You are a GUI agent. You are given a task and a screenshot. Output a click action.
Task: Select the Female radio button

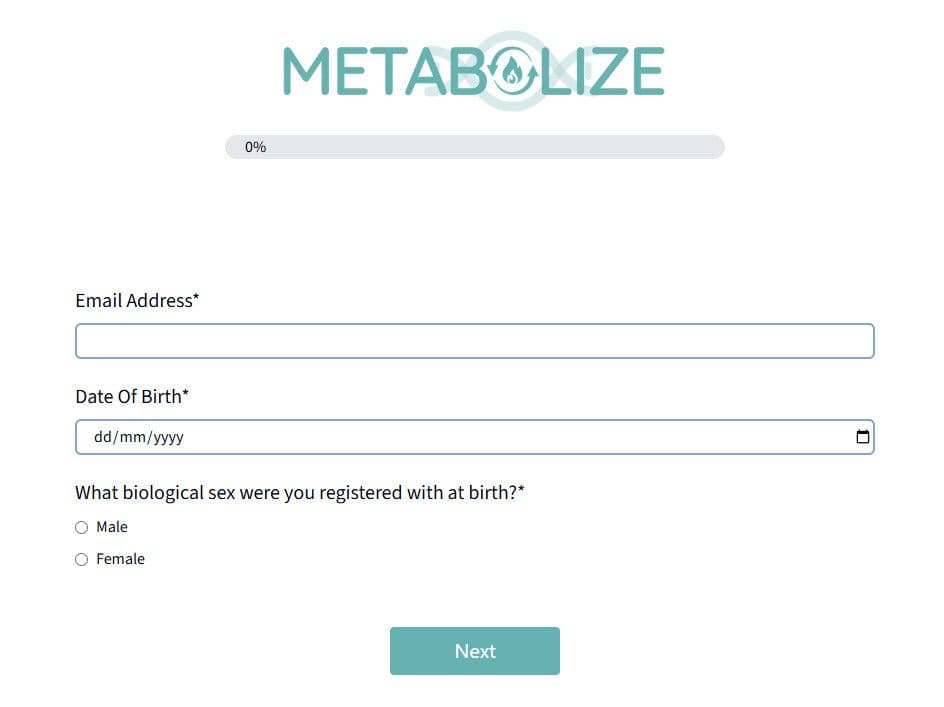(81, 559)
